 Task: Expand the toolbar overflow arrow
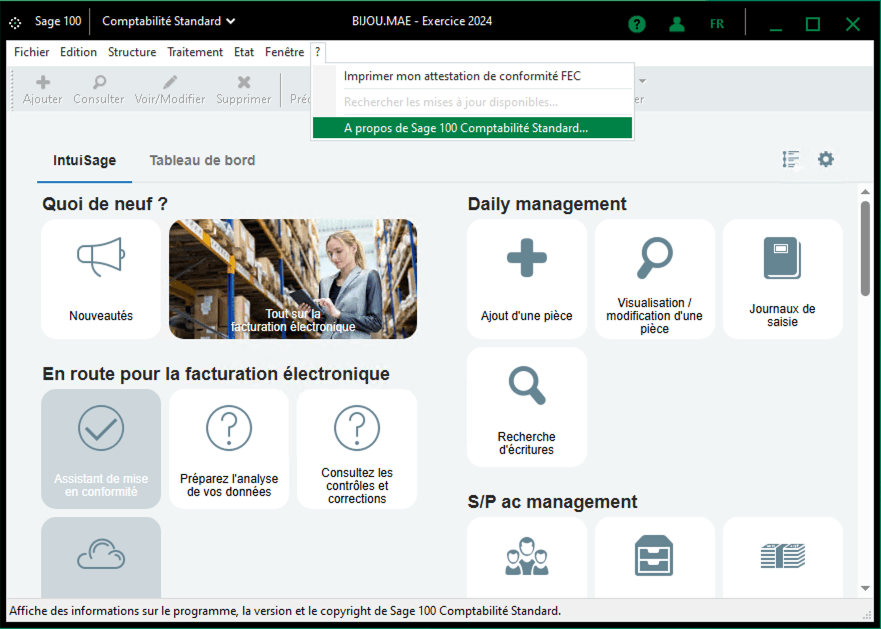click(642, 82)
